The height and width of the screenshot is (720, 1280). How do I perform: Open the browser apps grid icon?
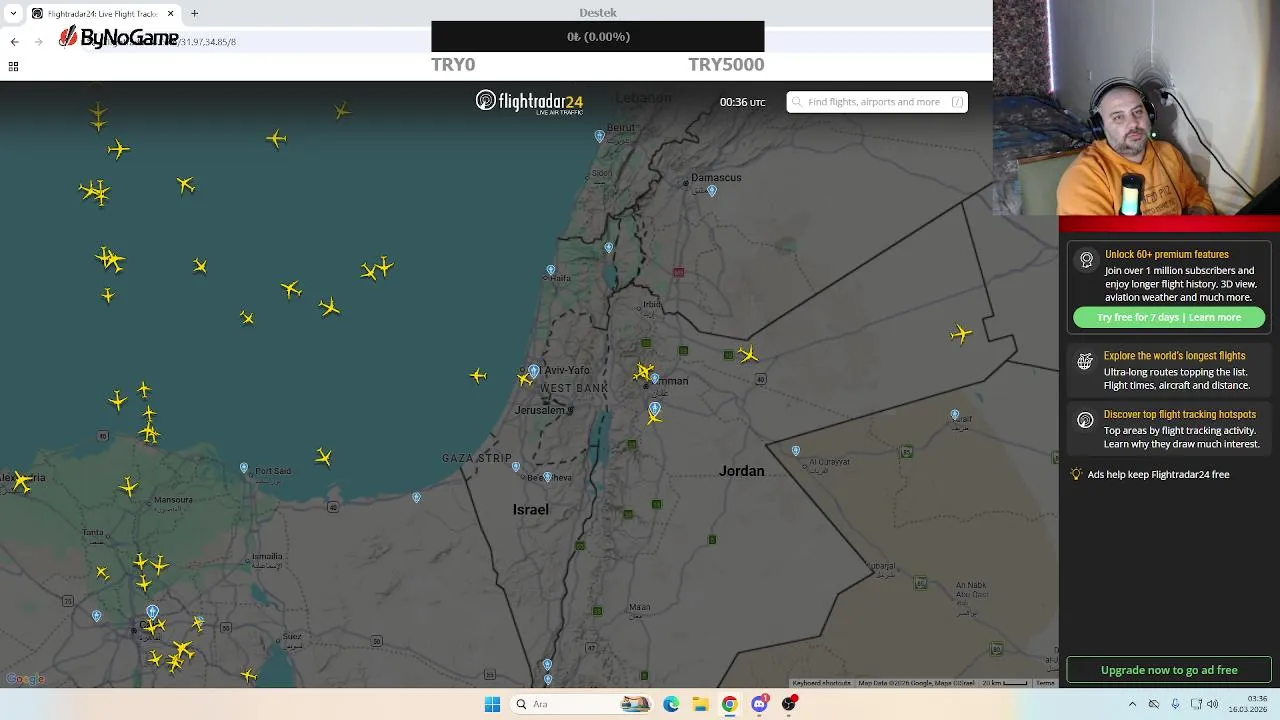13,66
